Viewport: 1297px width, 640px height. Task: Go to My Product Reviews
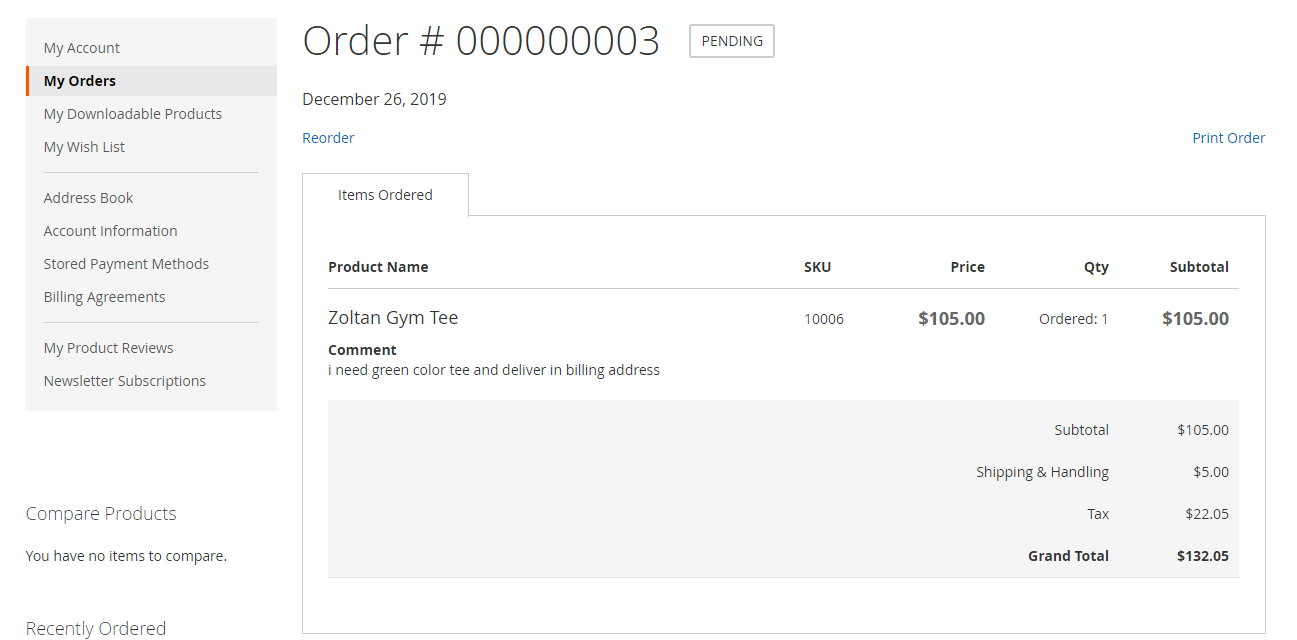click(108, 348)
